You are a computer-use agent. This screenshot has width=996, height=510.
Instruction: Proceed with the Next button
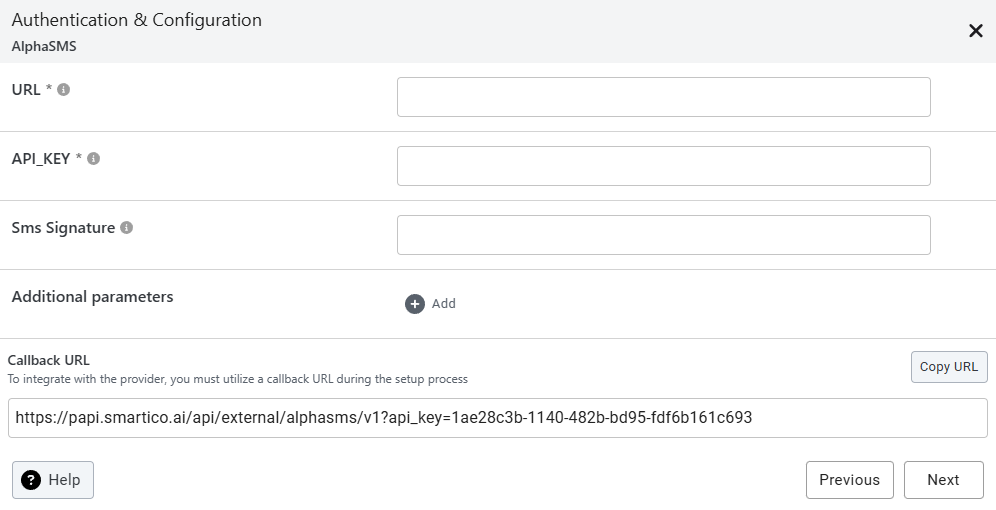[x=943, y=480]
